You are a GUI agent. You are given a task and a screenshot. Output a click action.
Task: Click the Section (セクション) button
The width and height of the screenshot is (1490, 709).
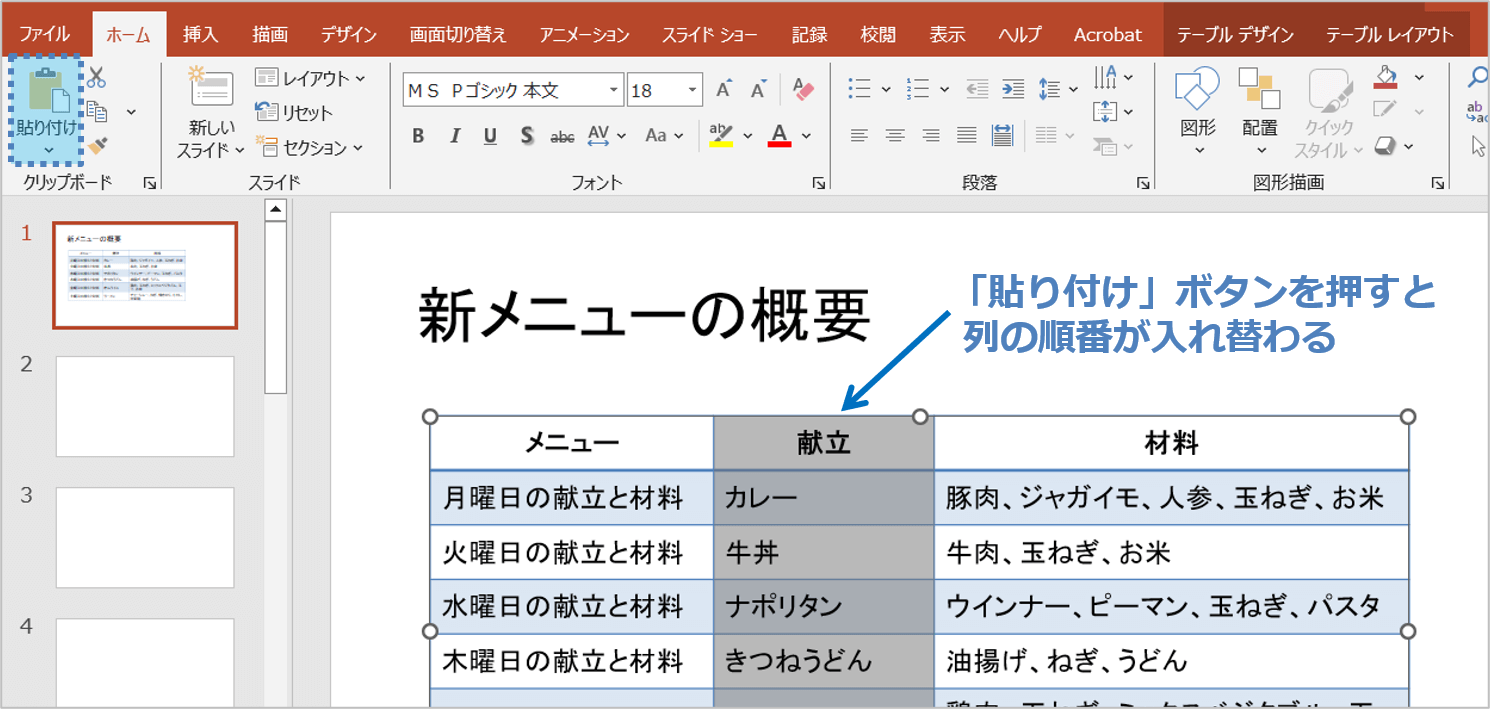[309, 148]
